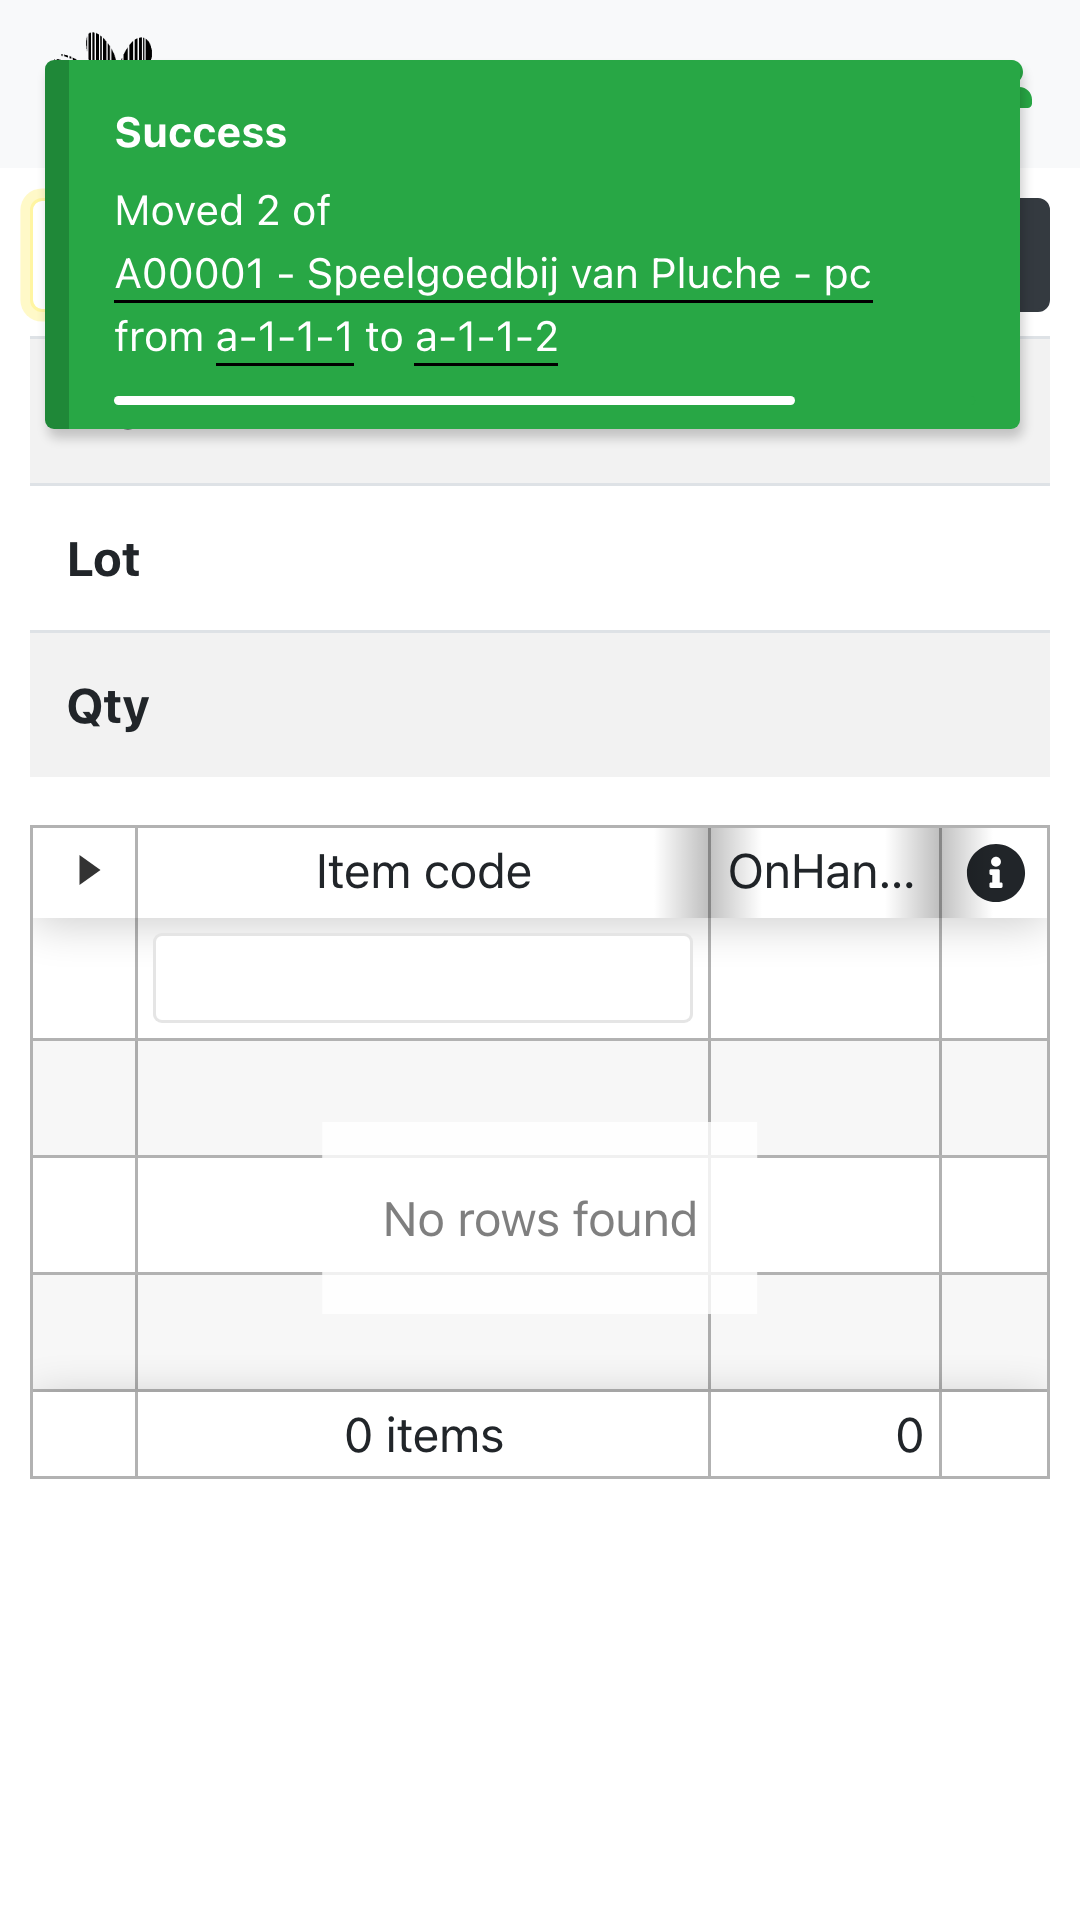
Task: Click the green icon at top right
Action: point(1024,96)
